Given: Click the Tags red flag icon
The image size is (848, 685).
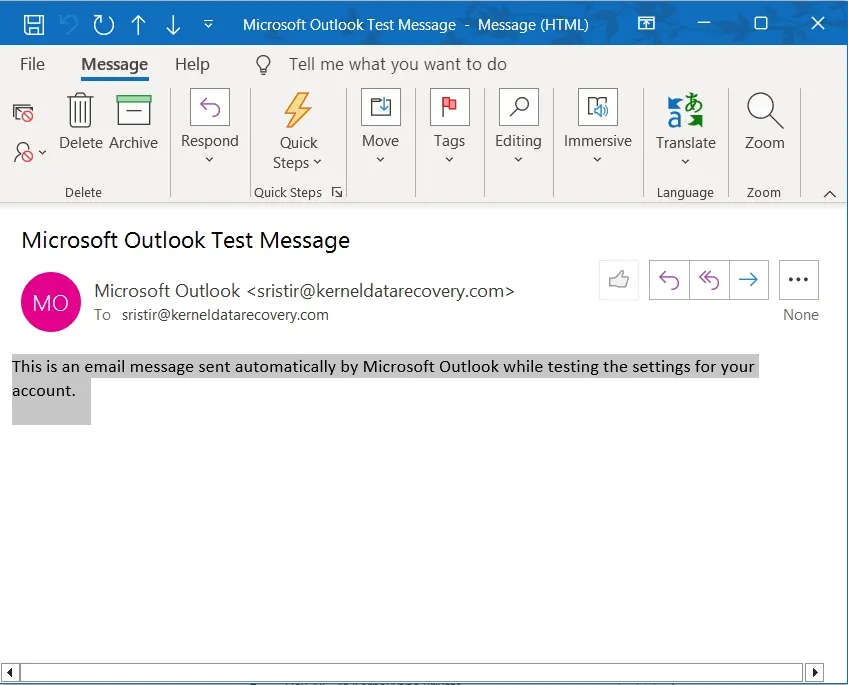Looking at the screenshot, I should point(449,107).
